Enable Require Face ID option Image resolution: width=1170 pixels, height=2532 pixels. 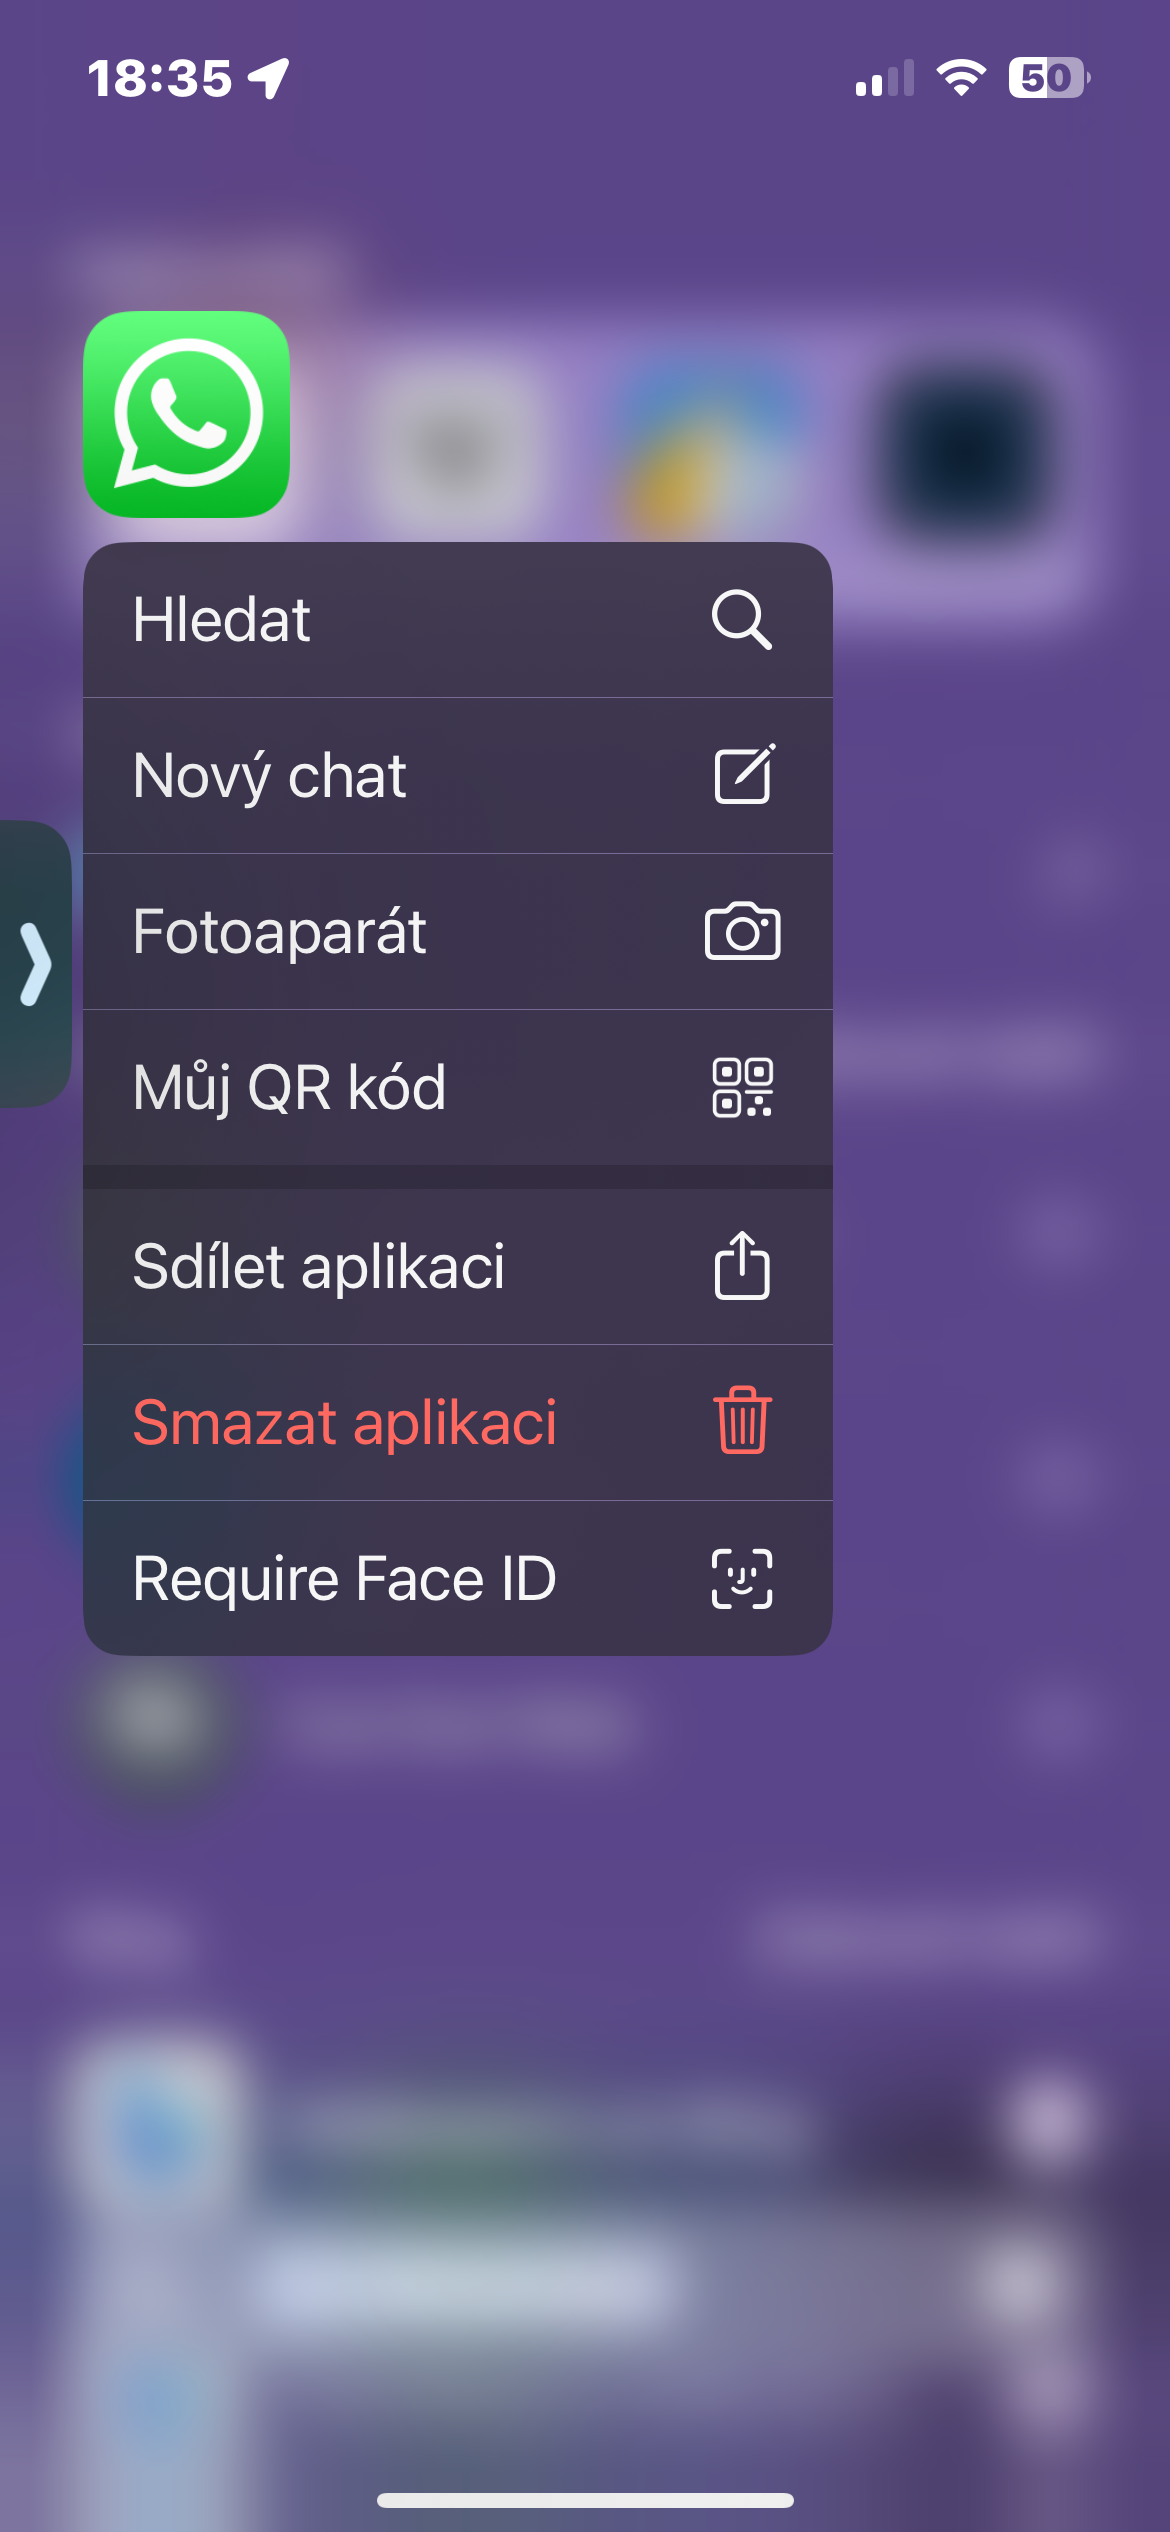pos(344,1579)
